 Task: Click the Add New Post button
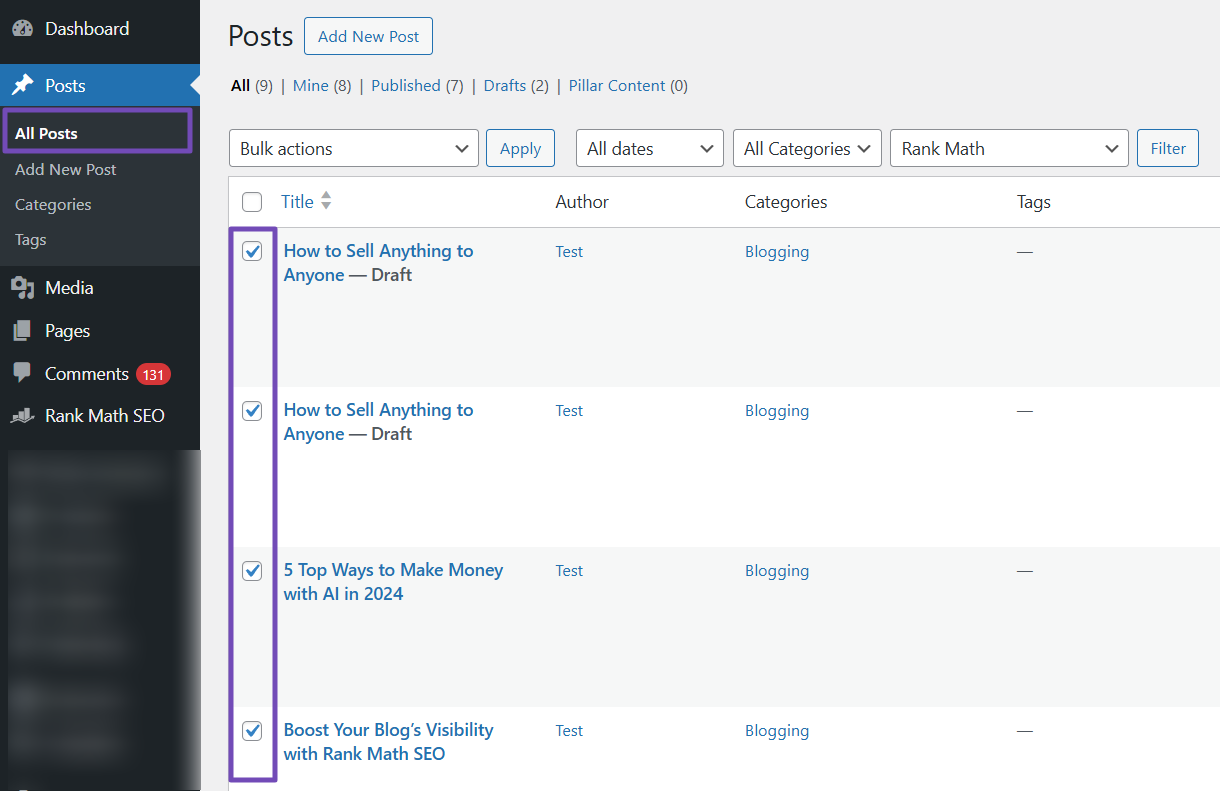click(x=368, y=35)
